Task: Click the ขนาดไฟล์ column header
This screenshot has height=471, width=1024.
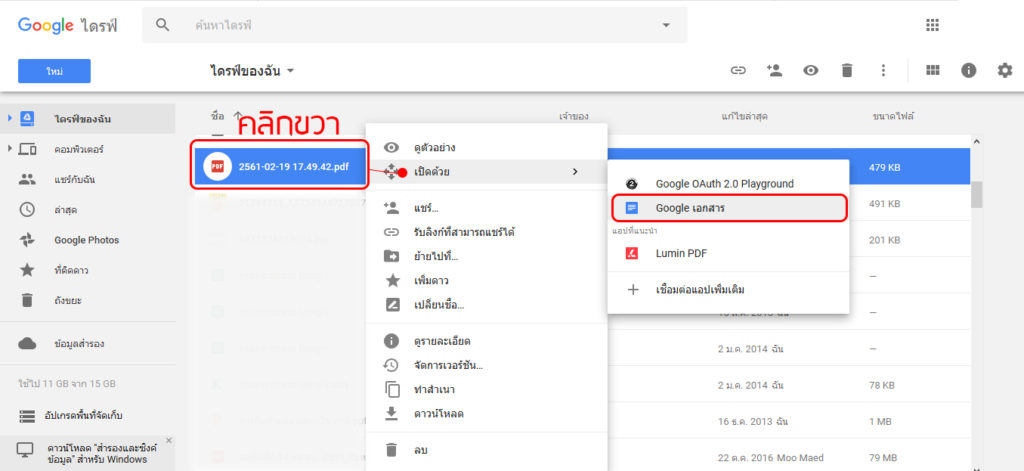Action: 893,116
